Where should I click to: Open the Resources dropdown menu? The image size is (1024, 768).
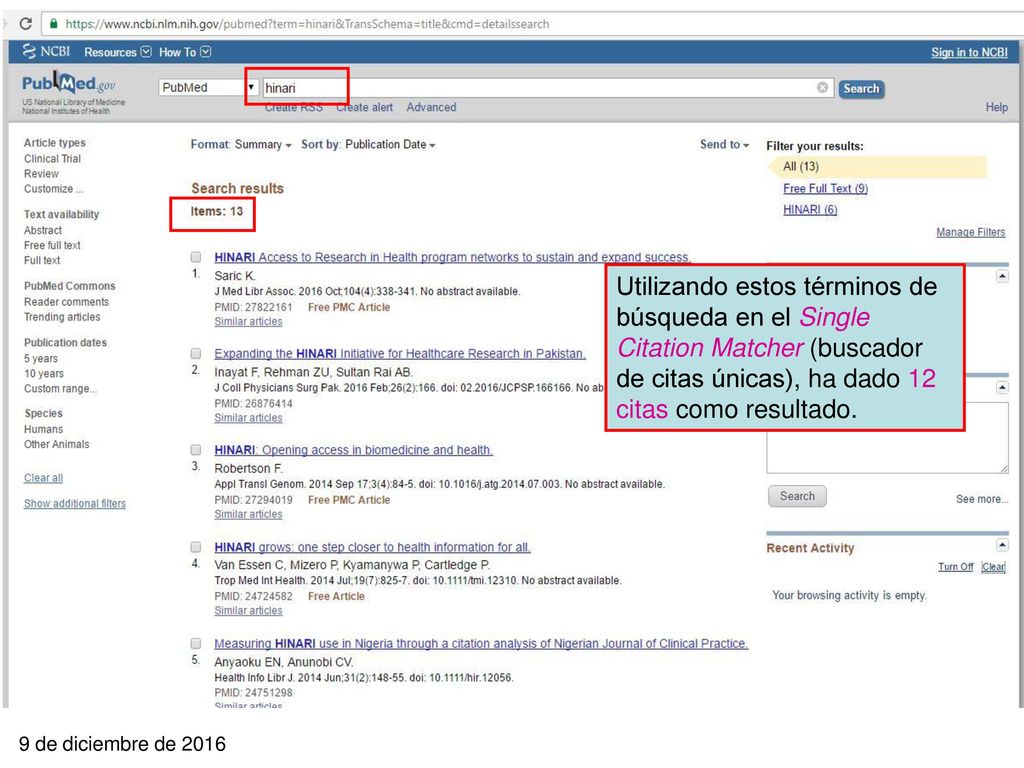tap(118, 52)
